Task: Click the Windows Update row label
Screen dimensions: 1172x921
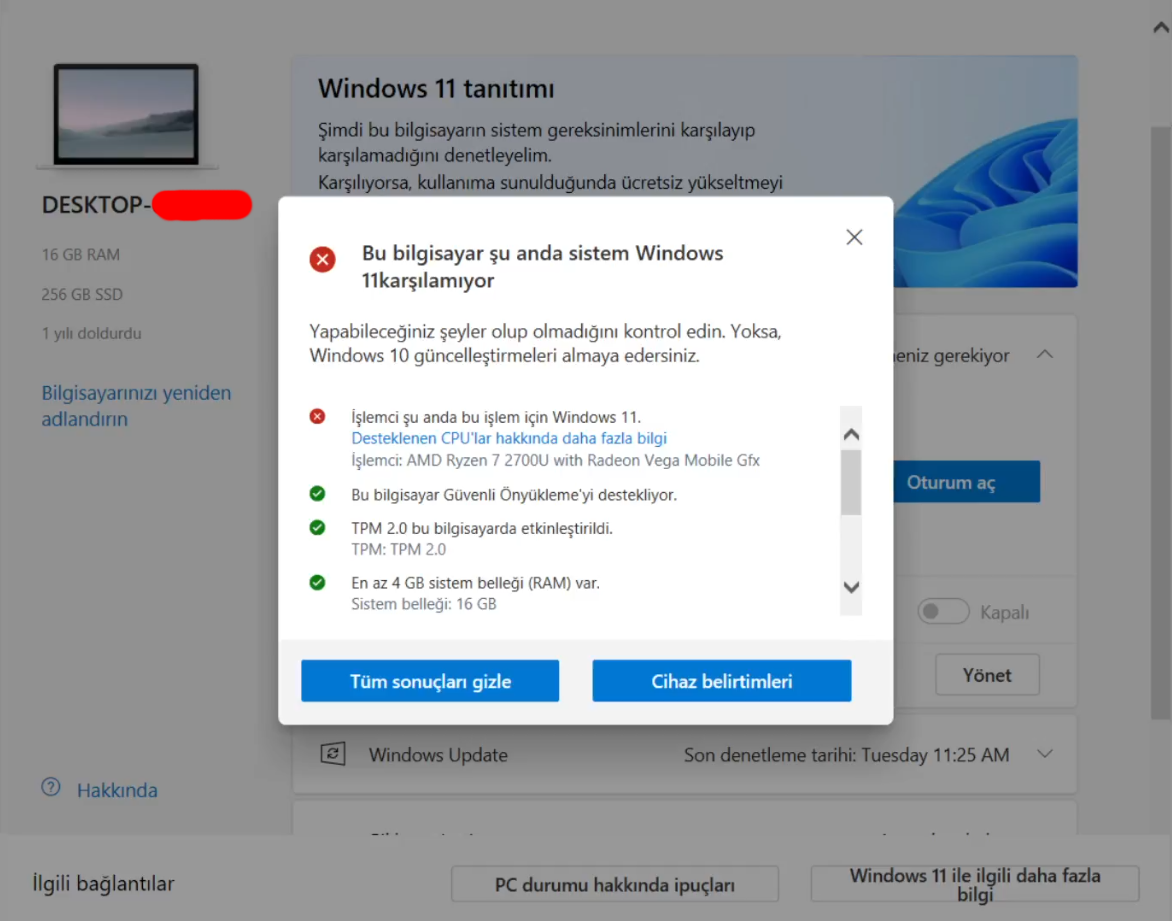Action: [438, 755]
